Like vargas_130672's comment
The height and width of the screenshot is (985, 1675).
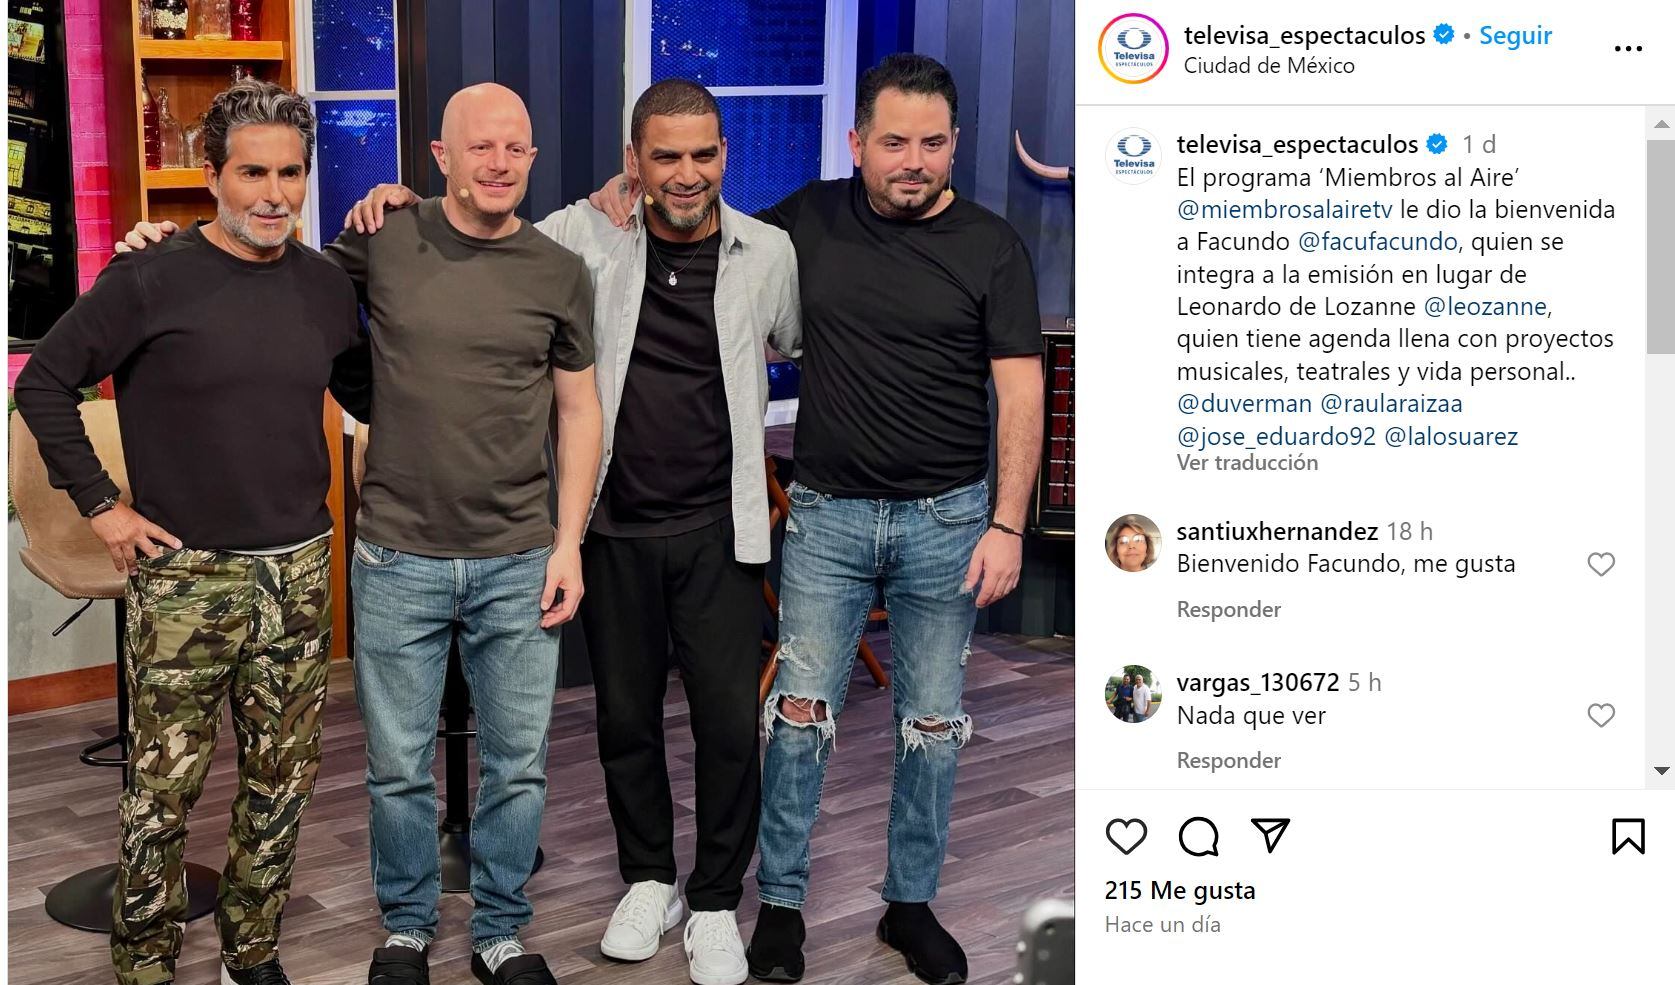point(1601,715)
